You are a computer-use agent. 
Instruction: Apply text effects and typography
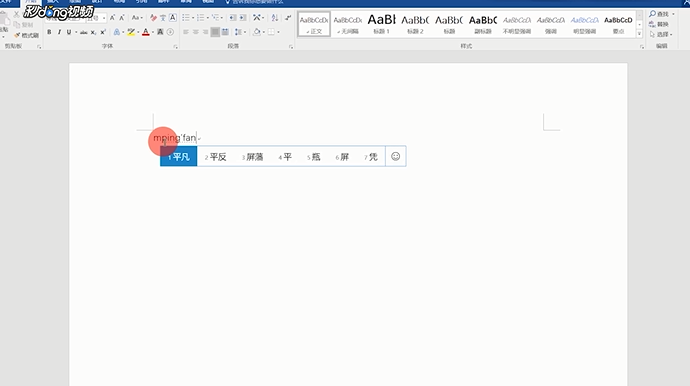tap(117, 32)
